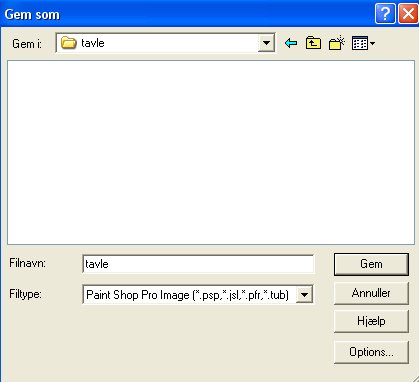The image size is (419, 382).
Task: Open the Options... button
Action: (371, 352)
